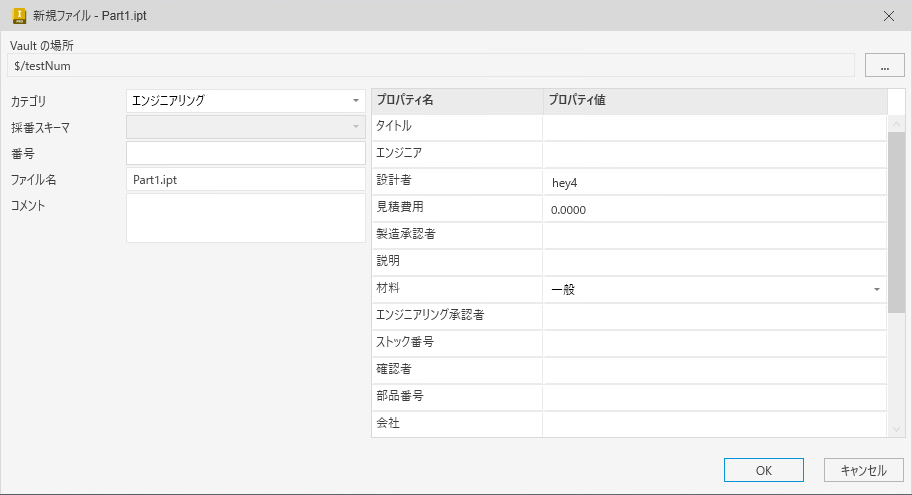Open the 材料 property value dropdown

click(876, 290)
